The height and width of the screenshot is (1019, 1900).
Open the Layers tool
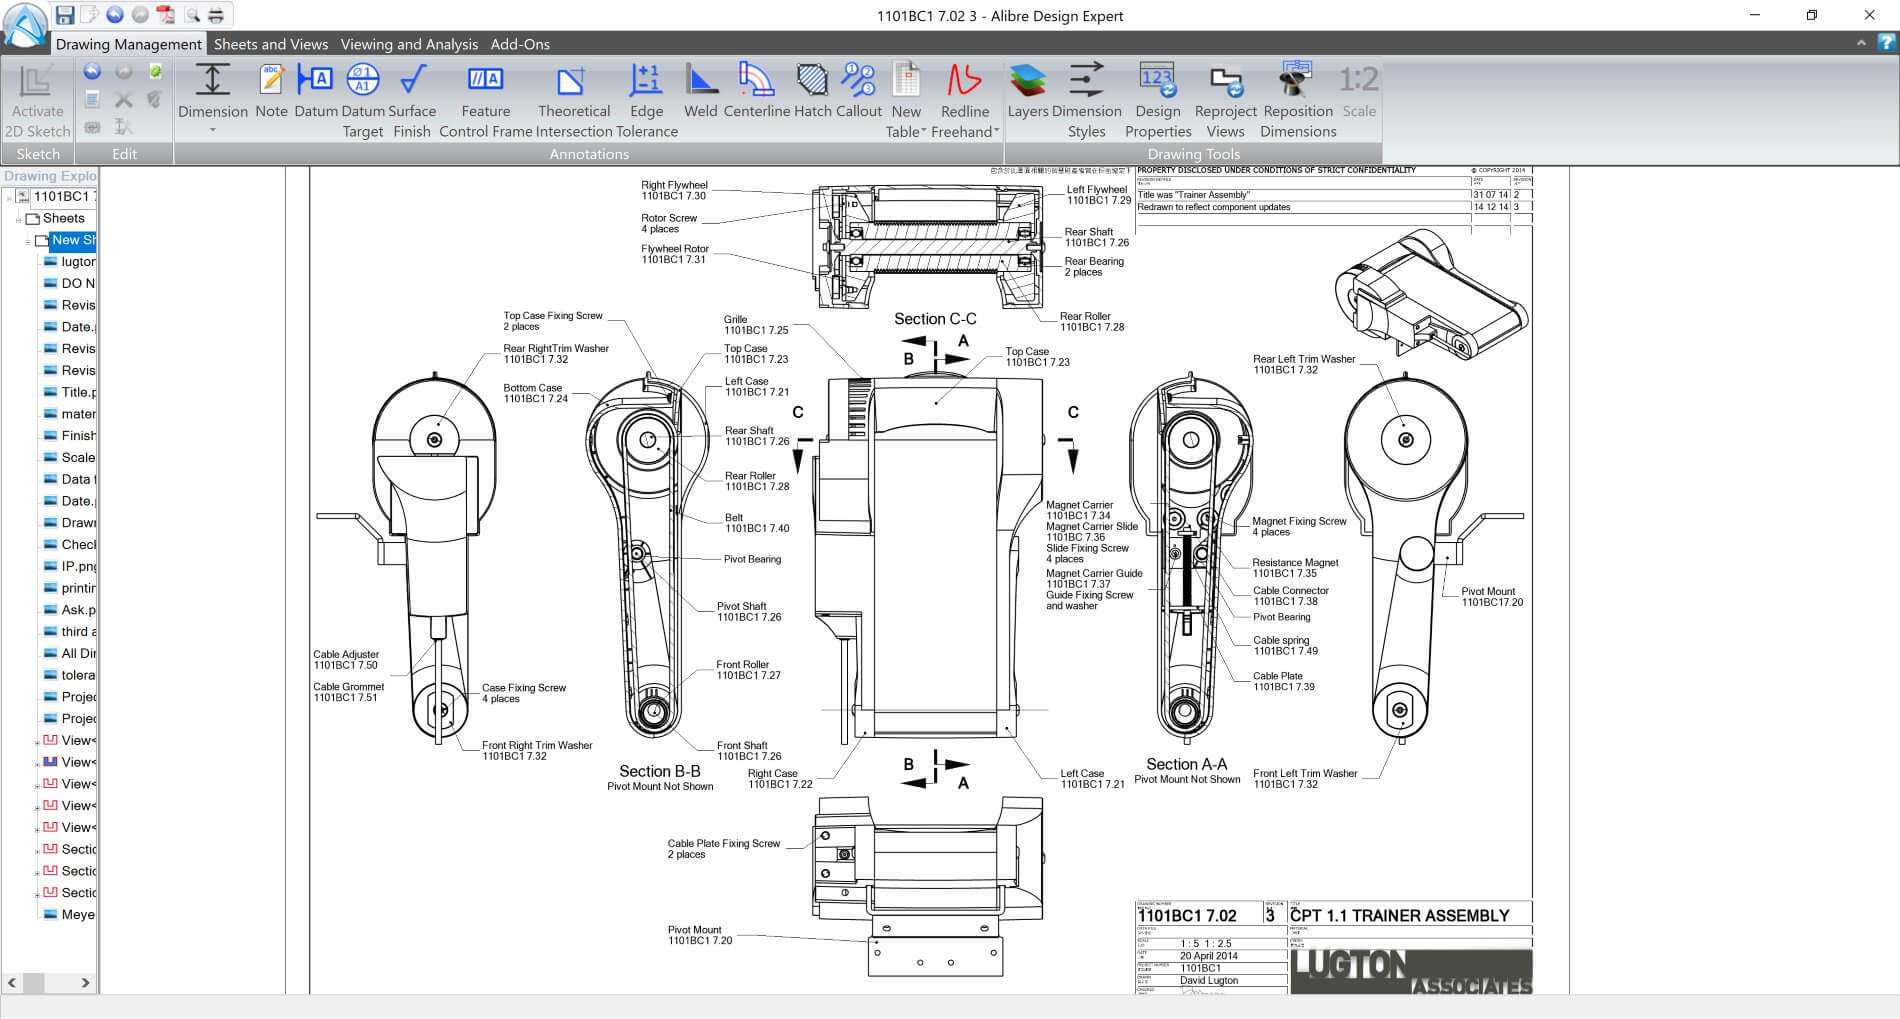[x=1028, y=92]
